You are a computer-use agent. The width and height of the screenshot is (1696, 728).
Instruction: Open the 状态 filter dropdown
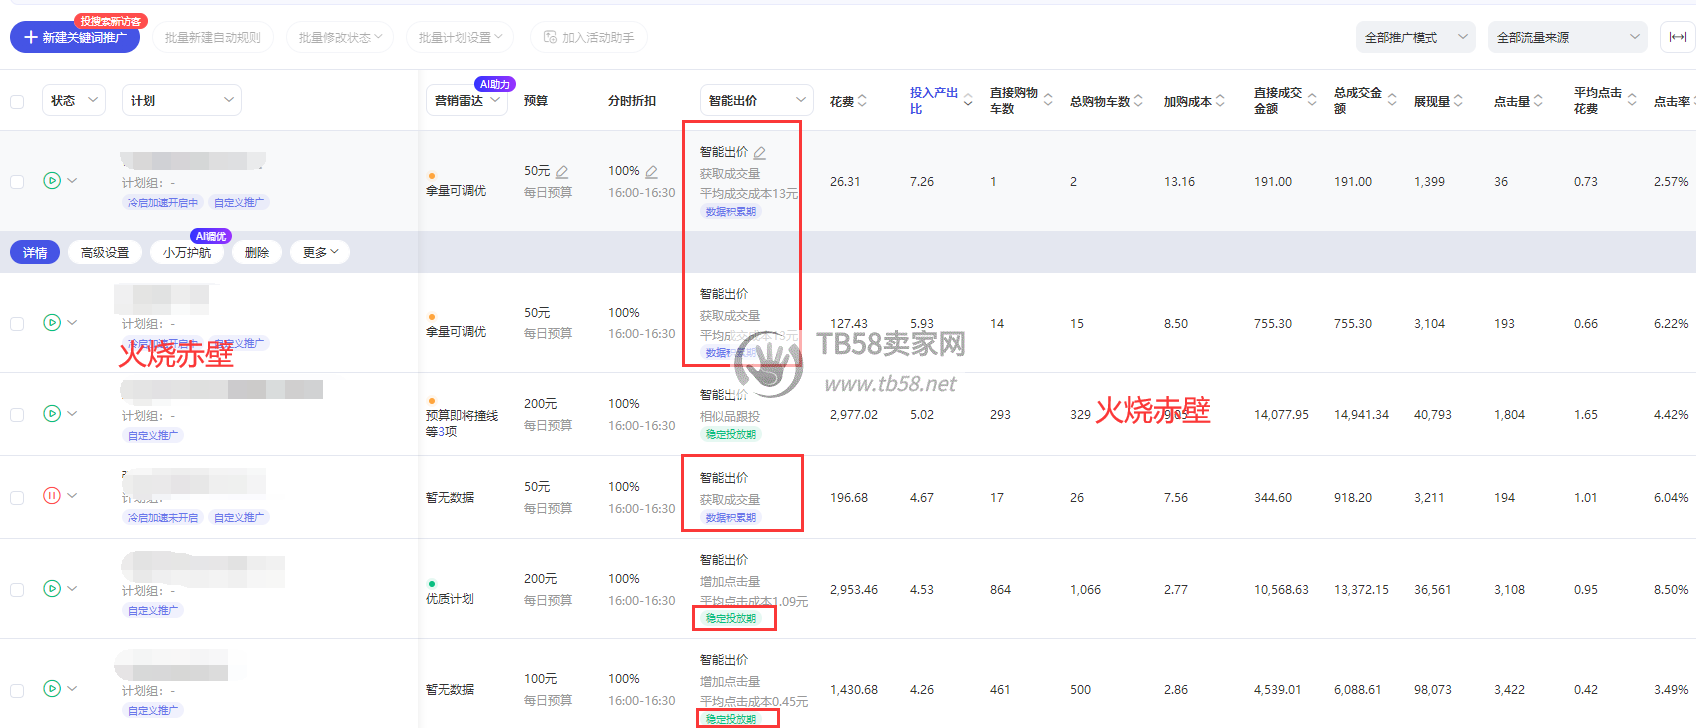tap(74, 101)
